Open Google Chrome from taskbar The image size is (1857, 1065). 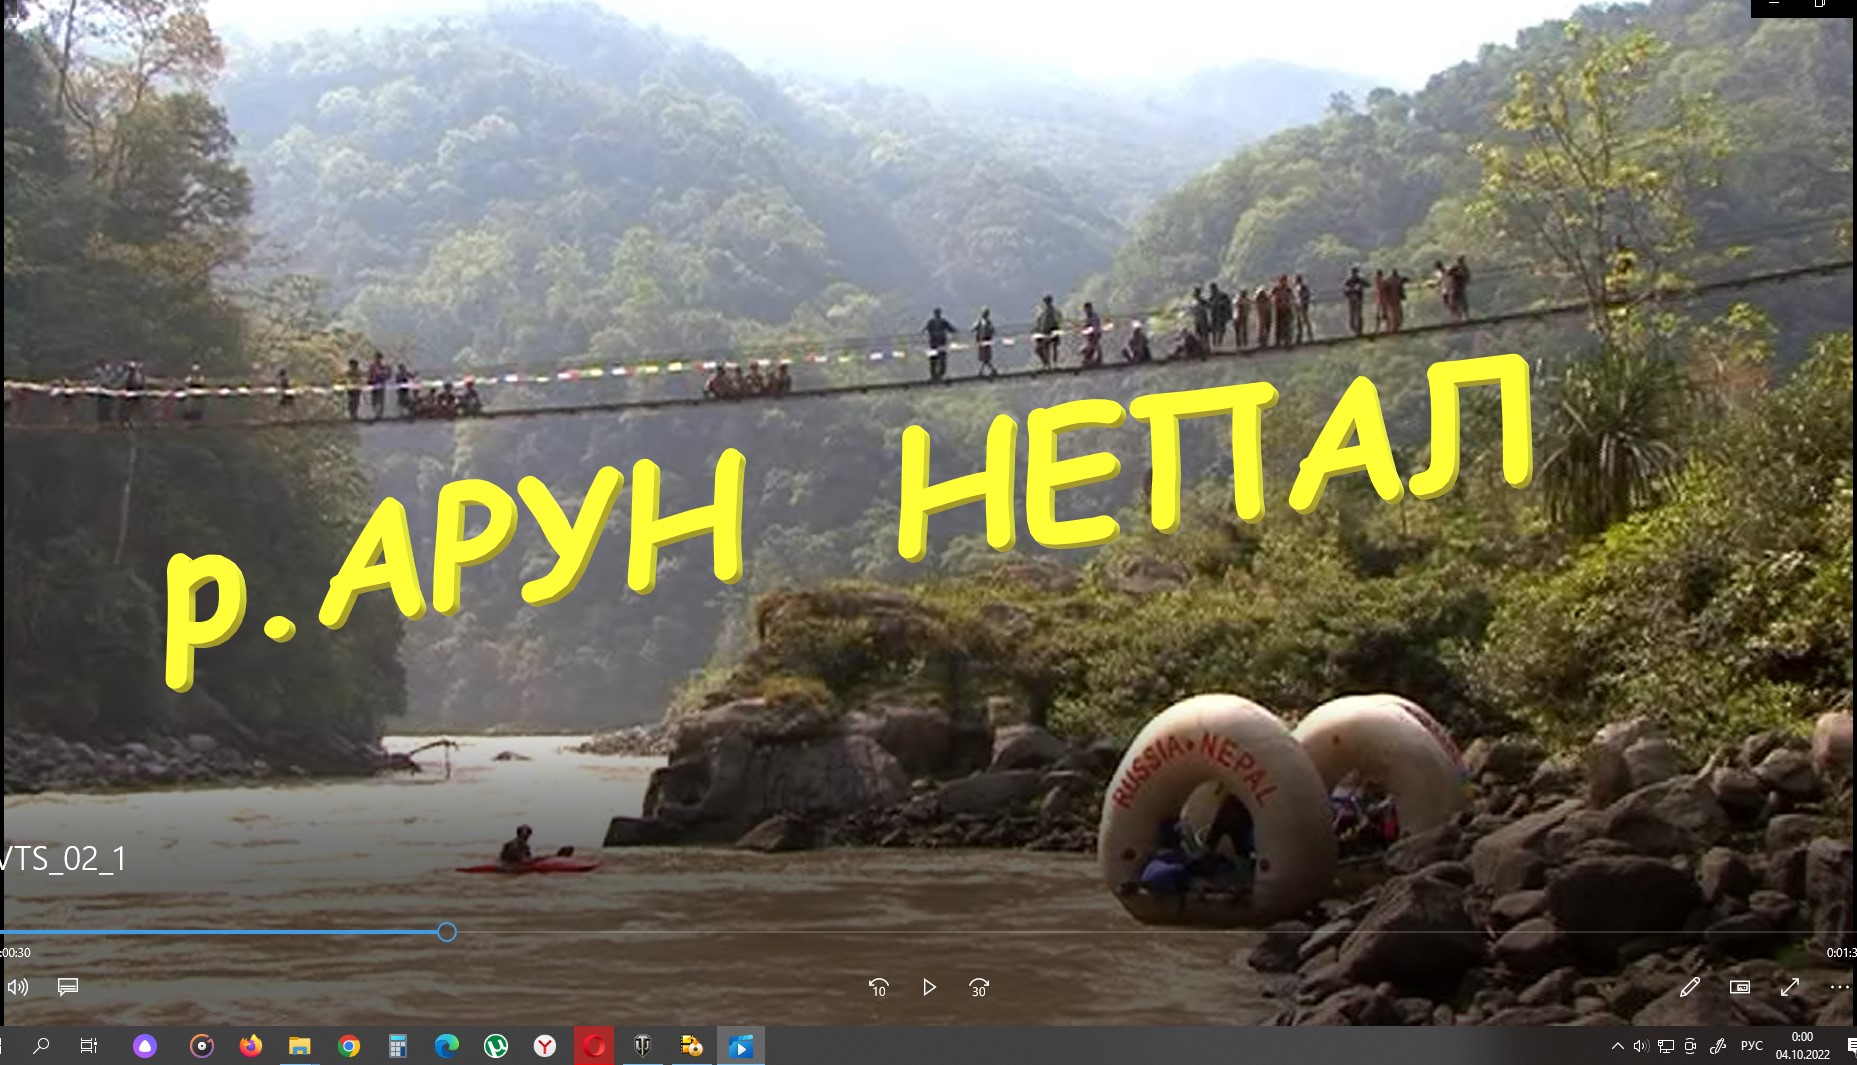pos(348,1046)
